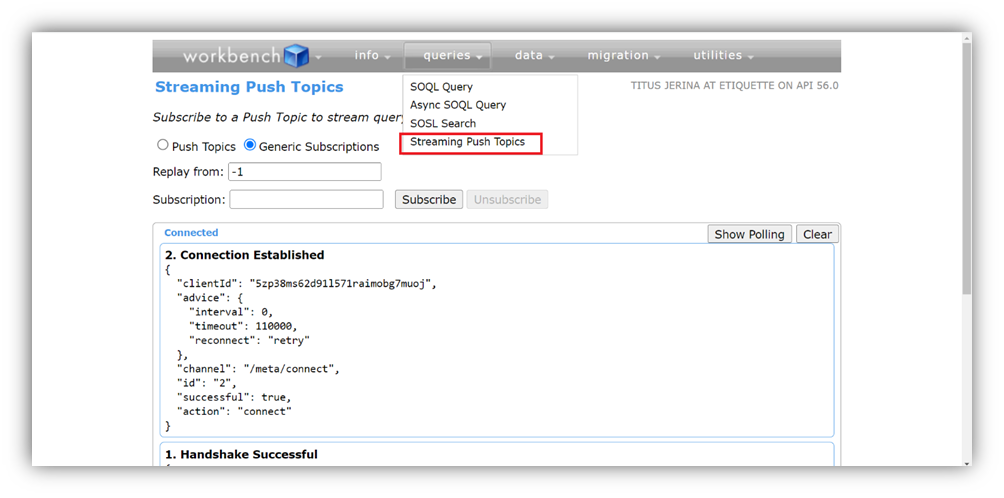Click the Subscribe button
The height and width of the screenshot is (498, 1004).
(428, 200)
